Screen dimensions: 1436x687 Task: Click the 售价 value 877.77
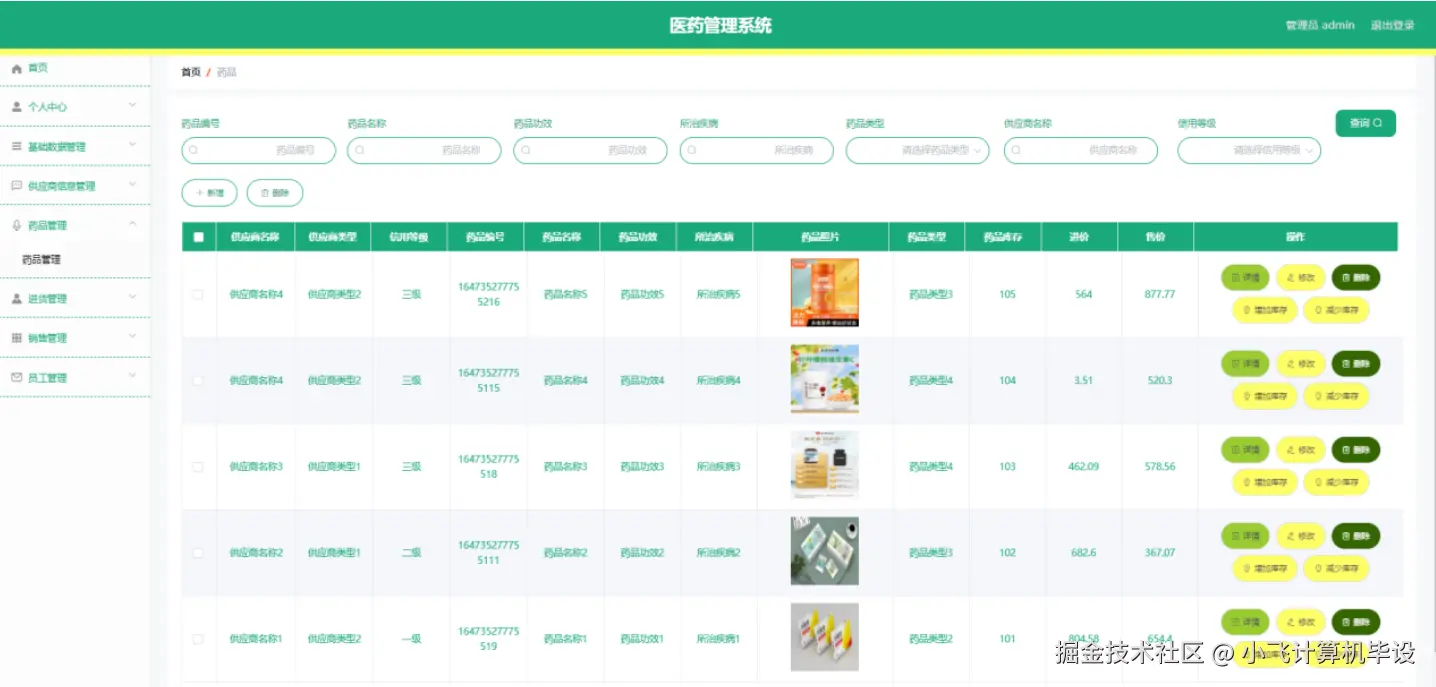tap(1160, 294)
